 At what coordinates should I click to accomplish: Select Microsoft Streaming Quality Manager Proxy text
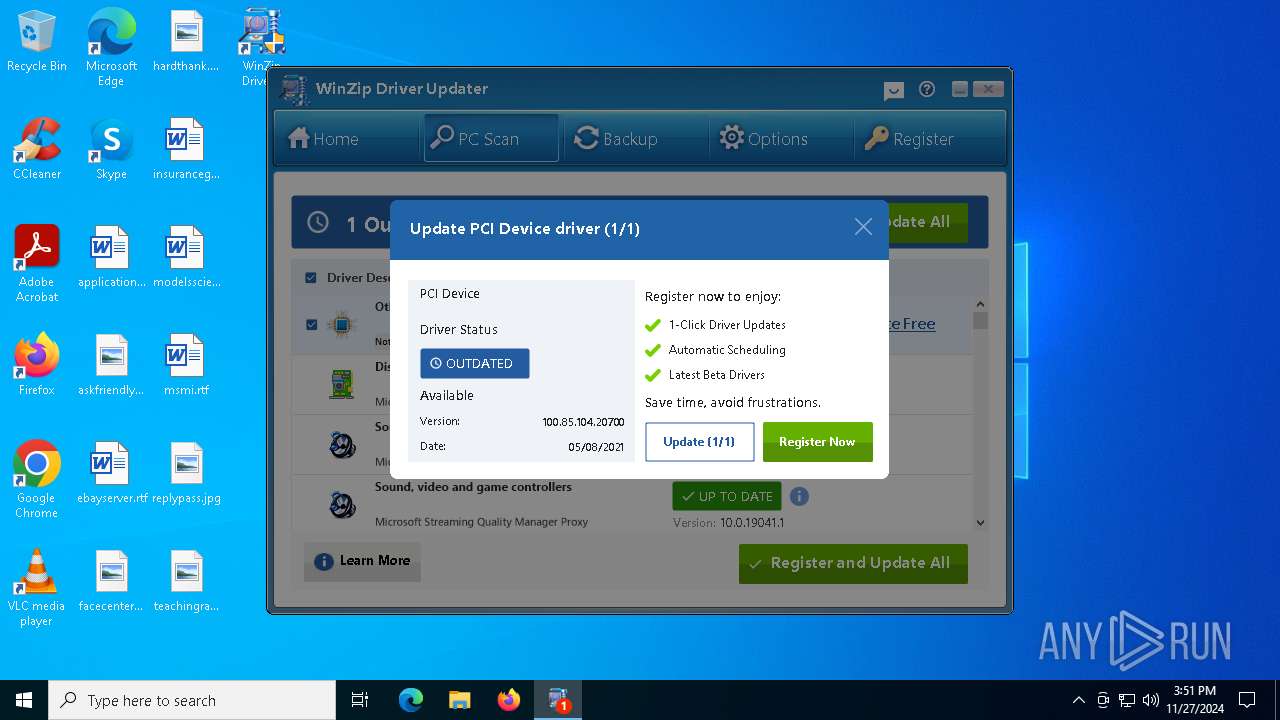pyautogui.click(x=481, y=522)
